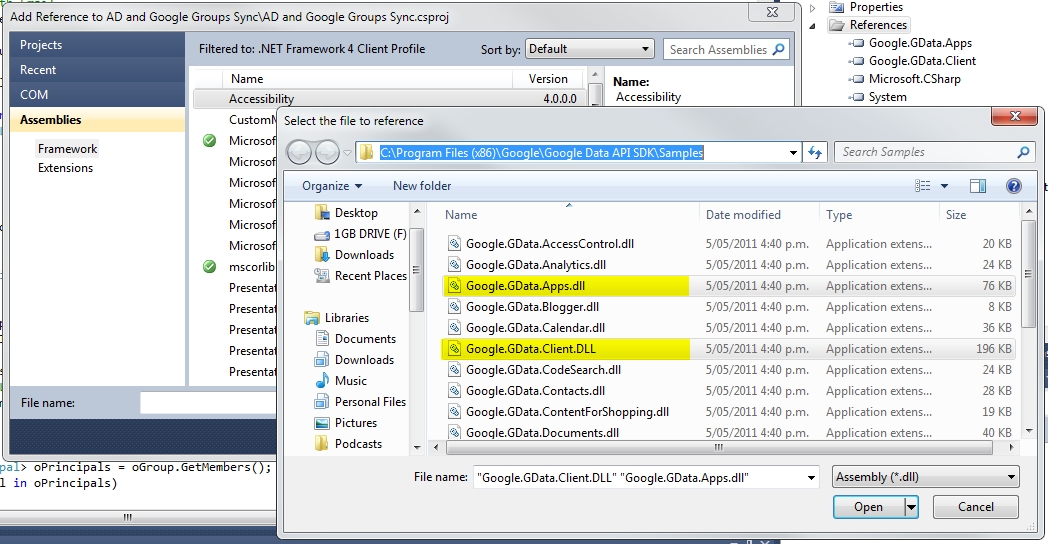Click the horizontal scrollbar of file list

[719, 447]
